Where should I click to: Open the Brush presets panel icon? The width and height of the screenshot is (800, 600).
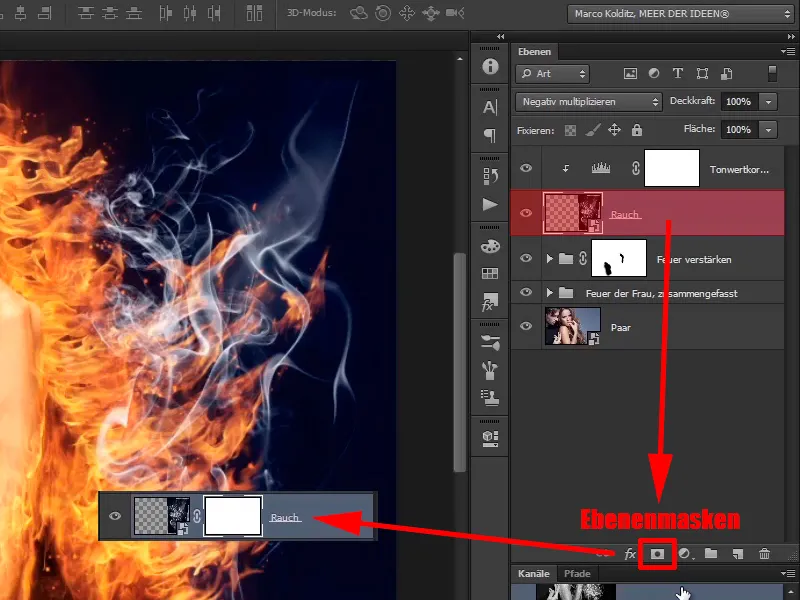point(490,342)
